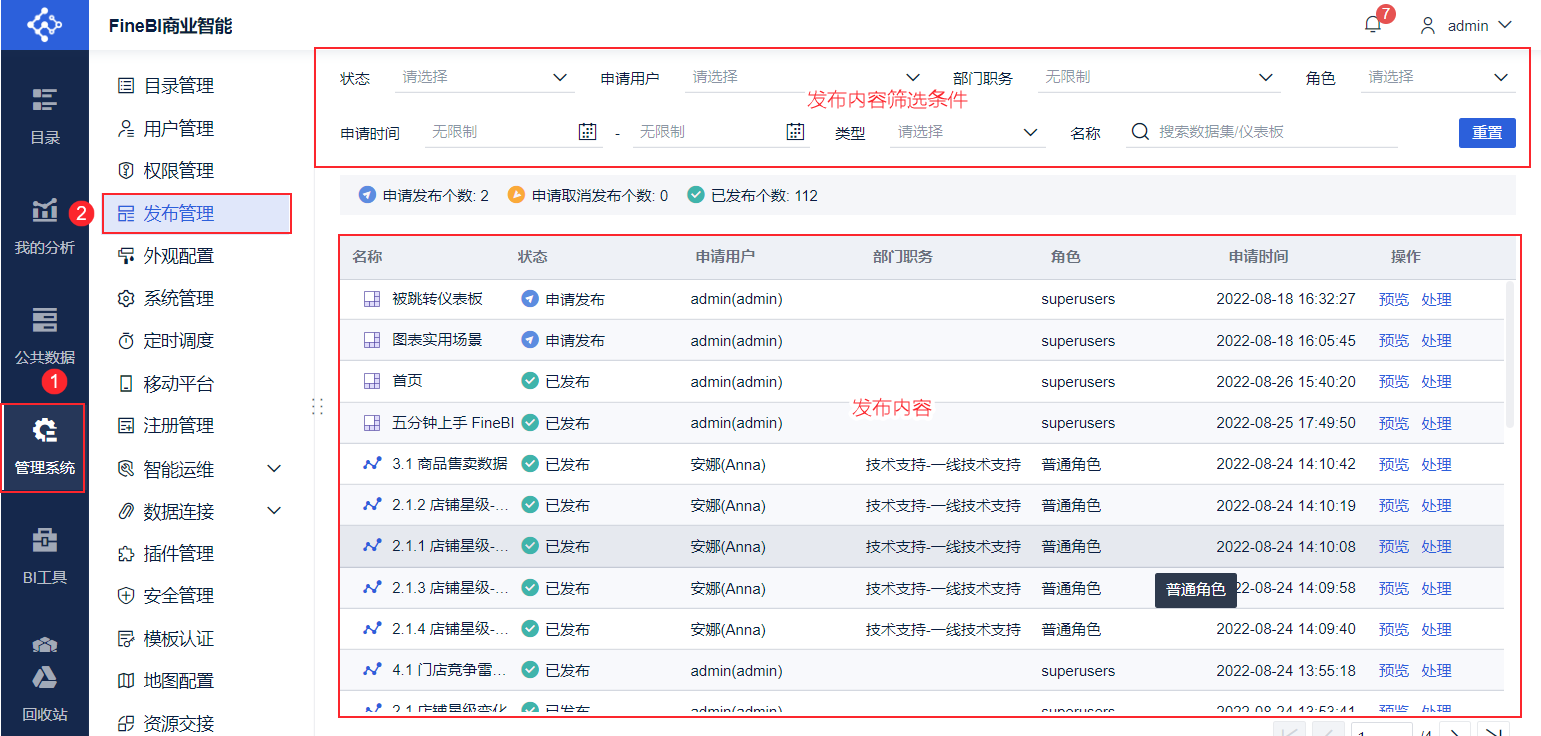The image size is (1541, 736).
Task: Open the admin user menu
Action: click(1467, 25)
